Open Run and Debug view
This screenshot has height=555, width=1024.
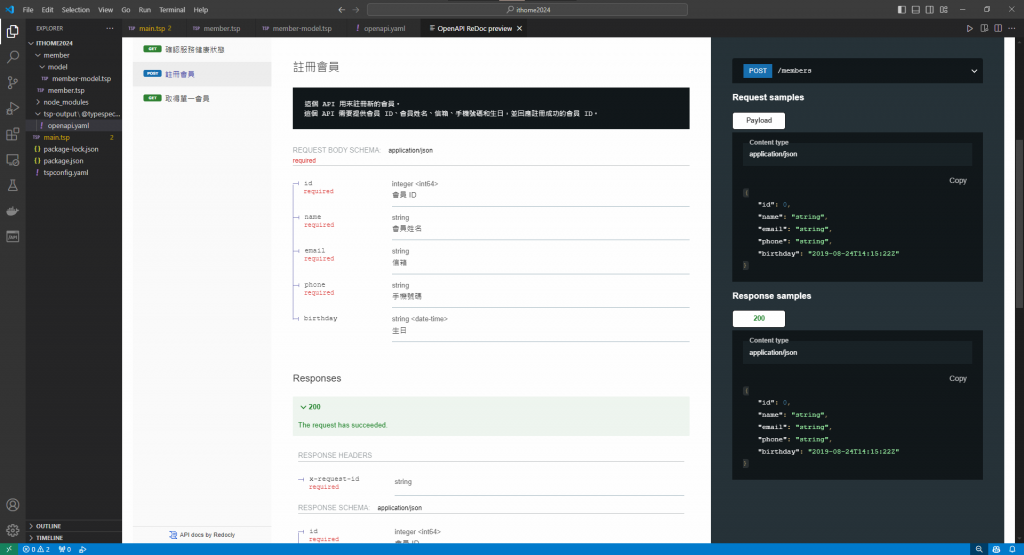coord(12,108)
